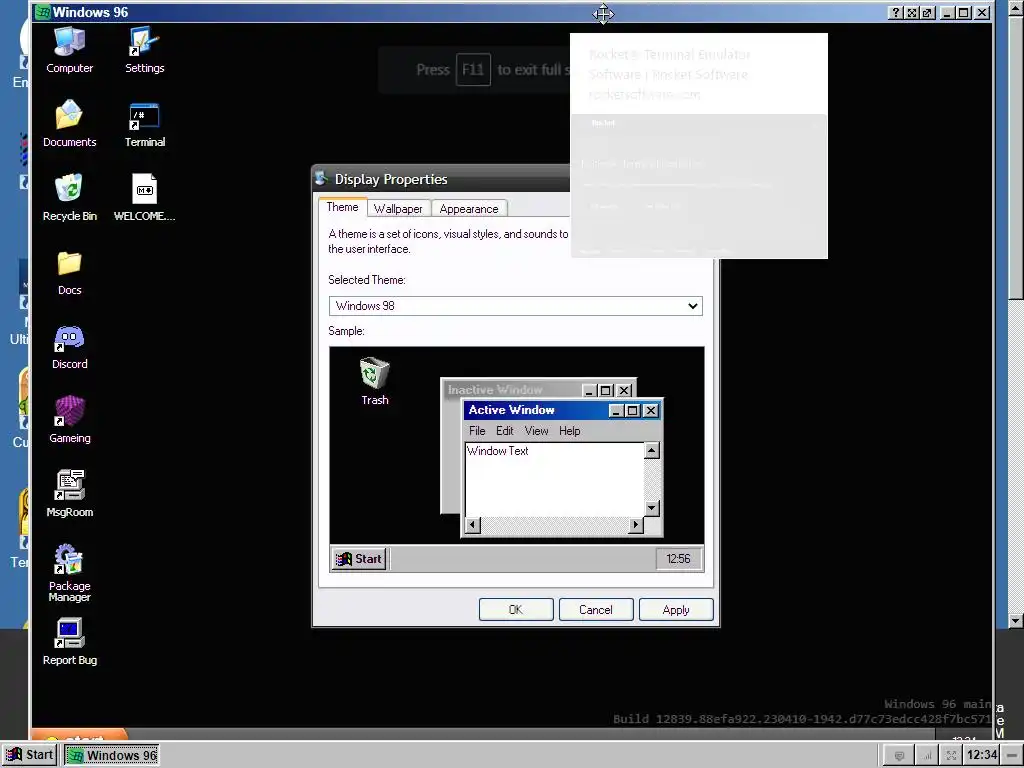Viewport: 1024px width, 768px height.
Task: Click sample Start button in theme preview
Action: click(359, 559)
